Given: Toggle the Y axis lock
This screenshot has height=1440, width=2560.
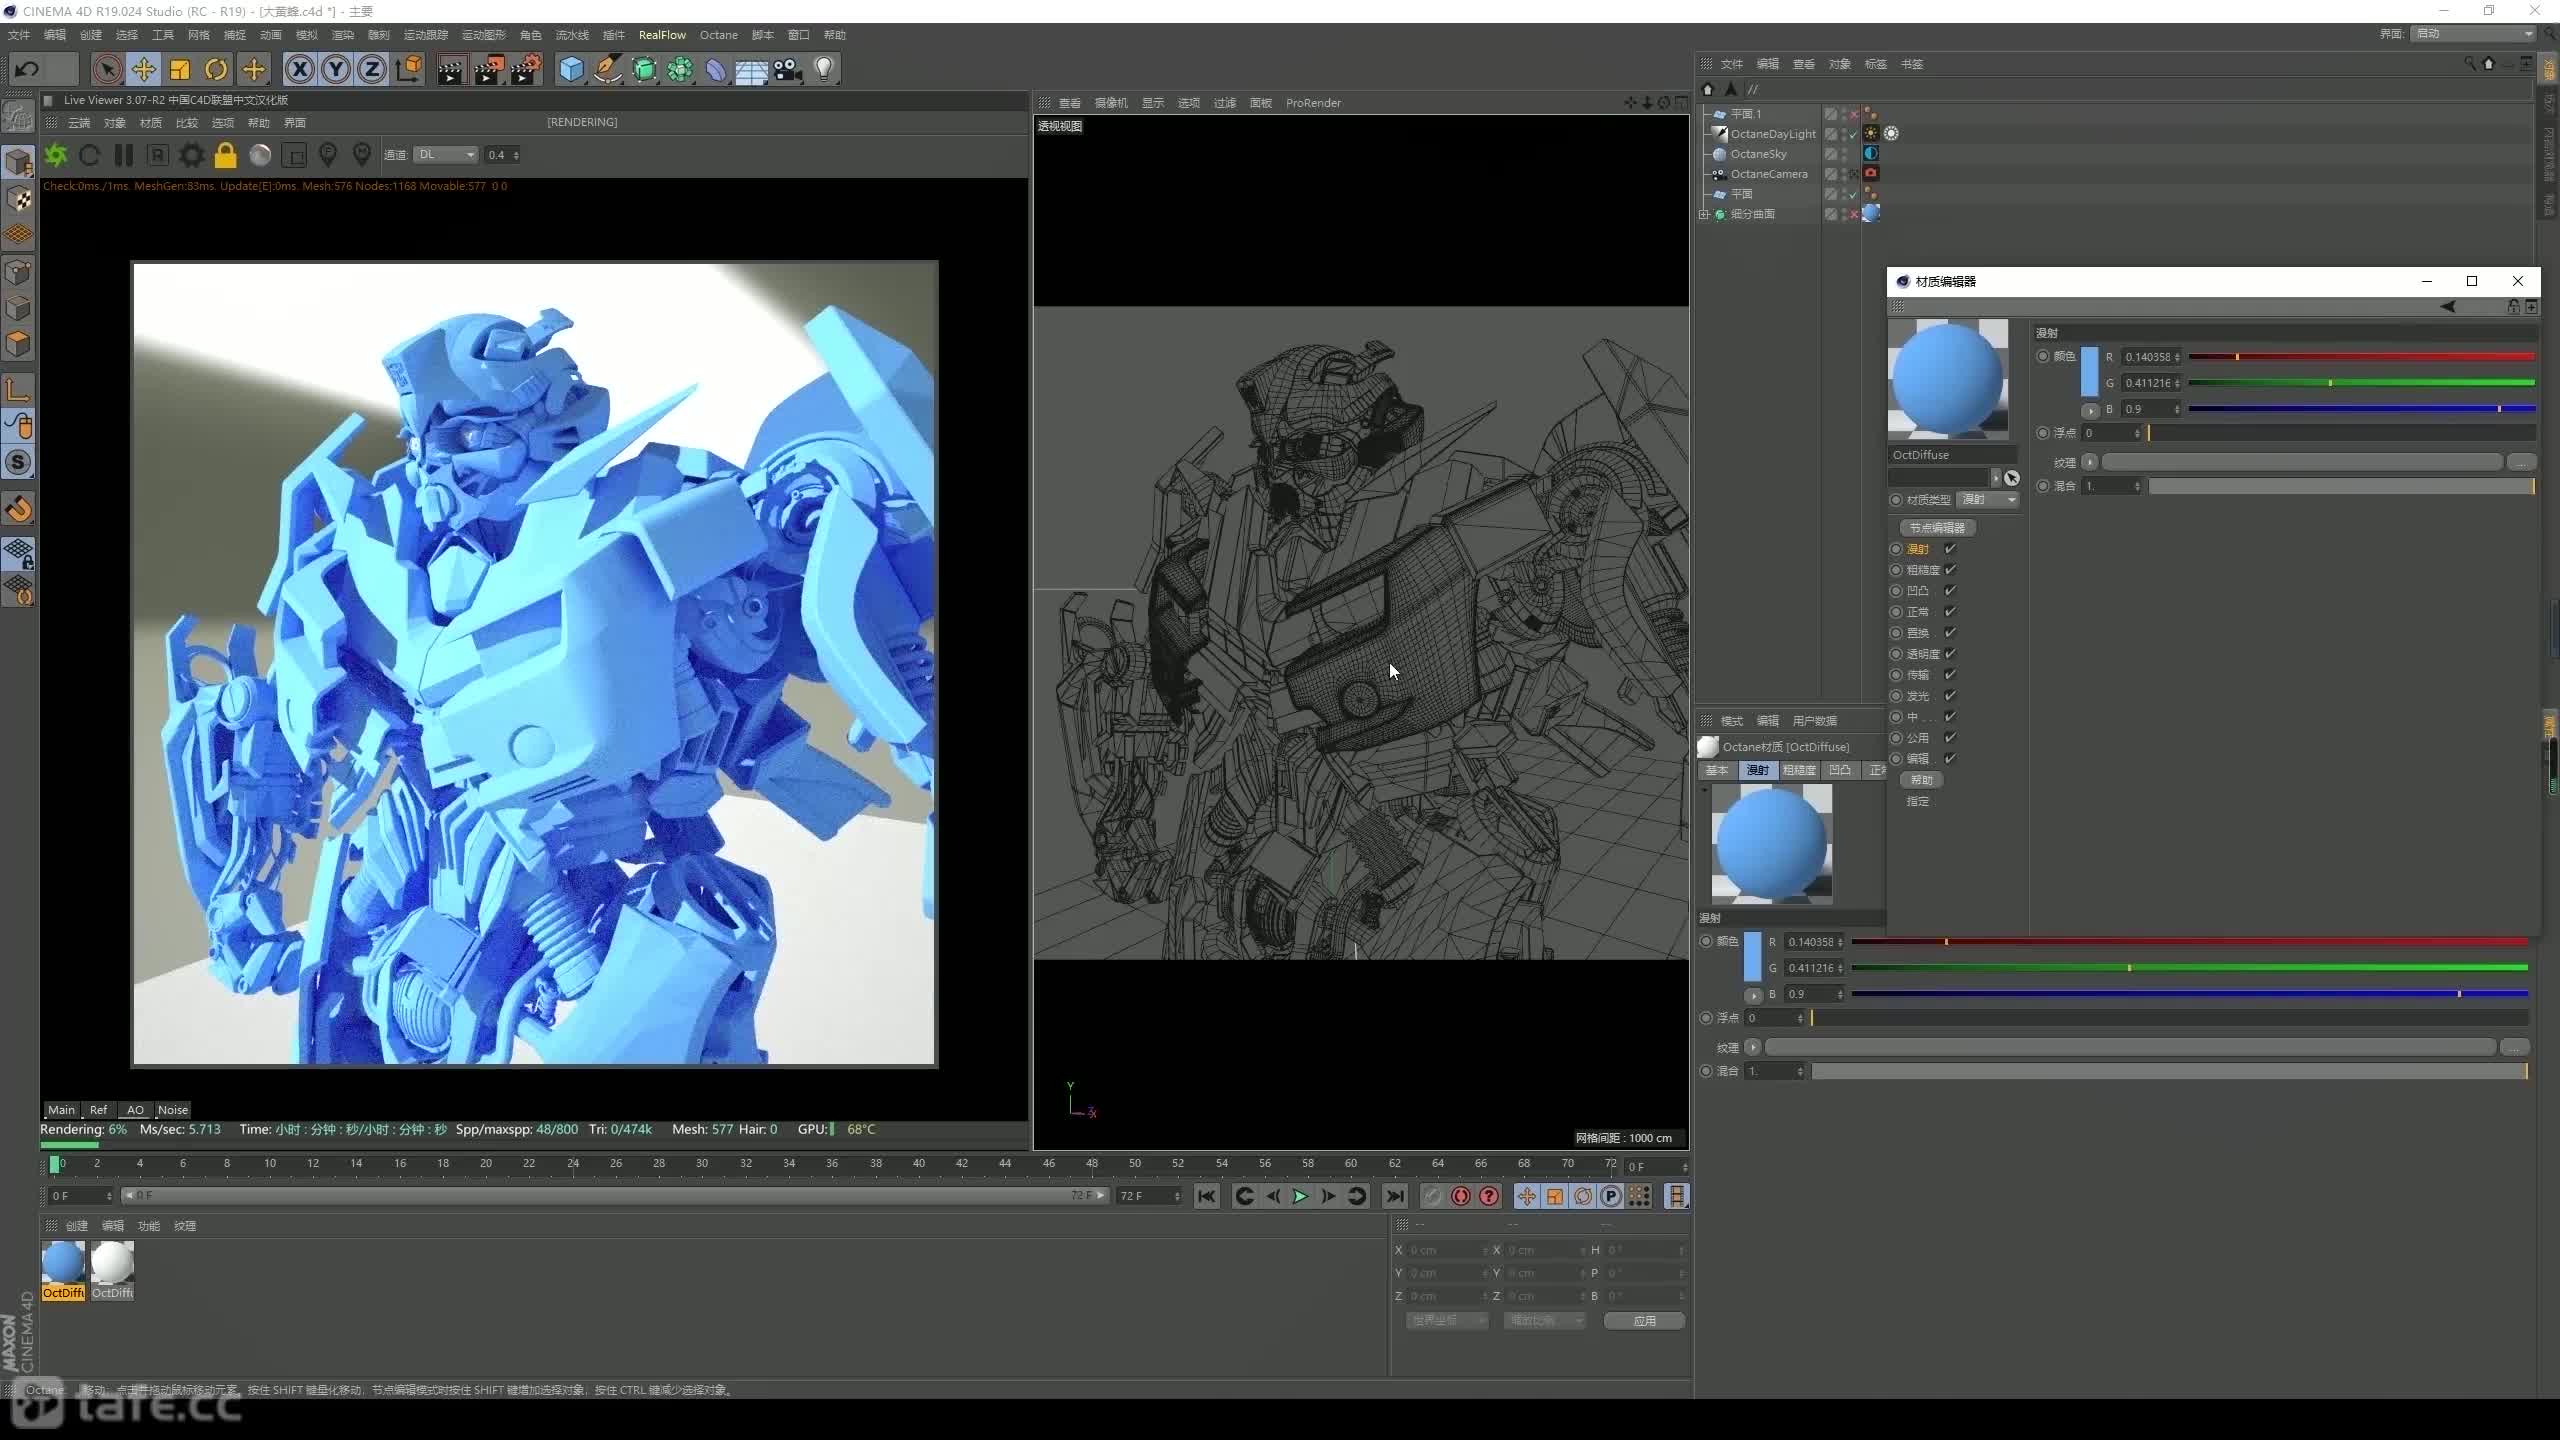Looking at the screenshot, I should [x=336, y=69].
